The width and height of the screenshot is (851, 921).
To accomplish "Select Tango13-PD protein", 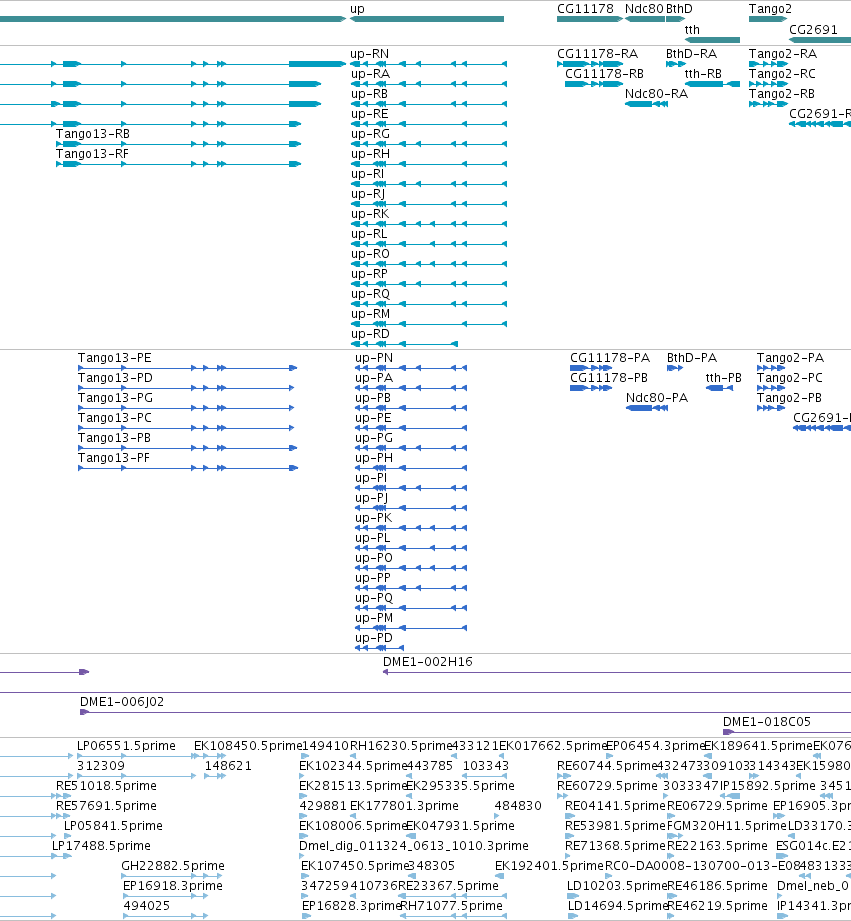I will 115,378.
